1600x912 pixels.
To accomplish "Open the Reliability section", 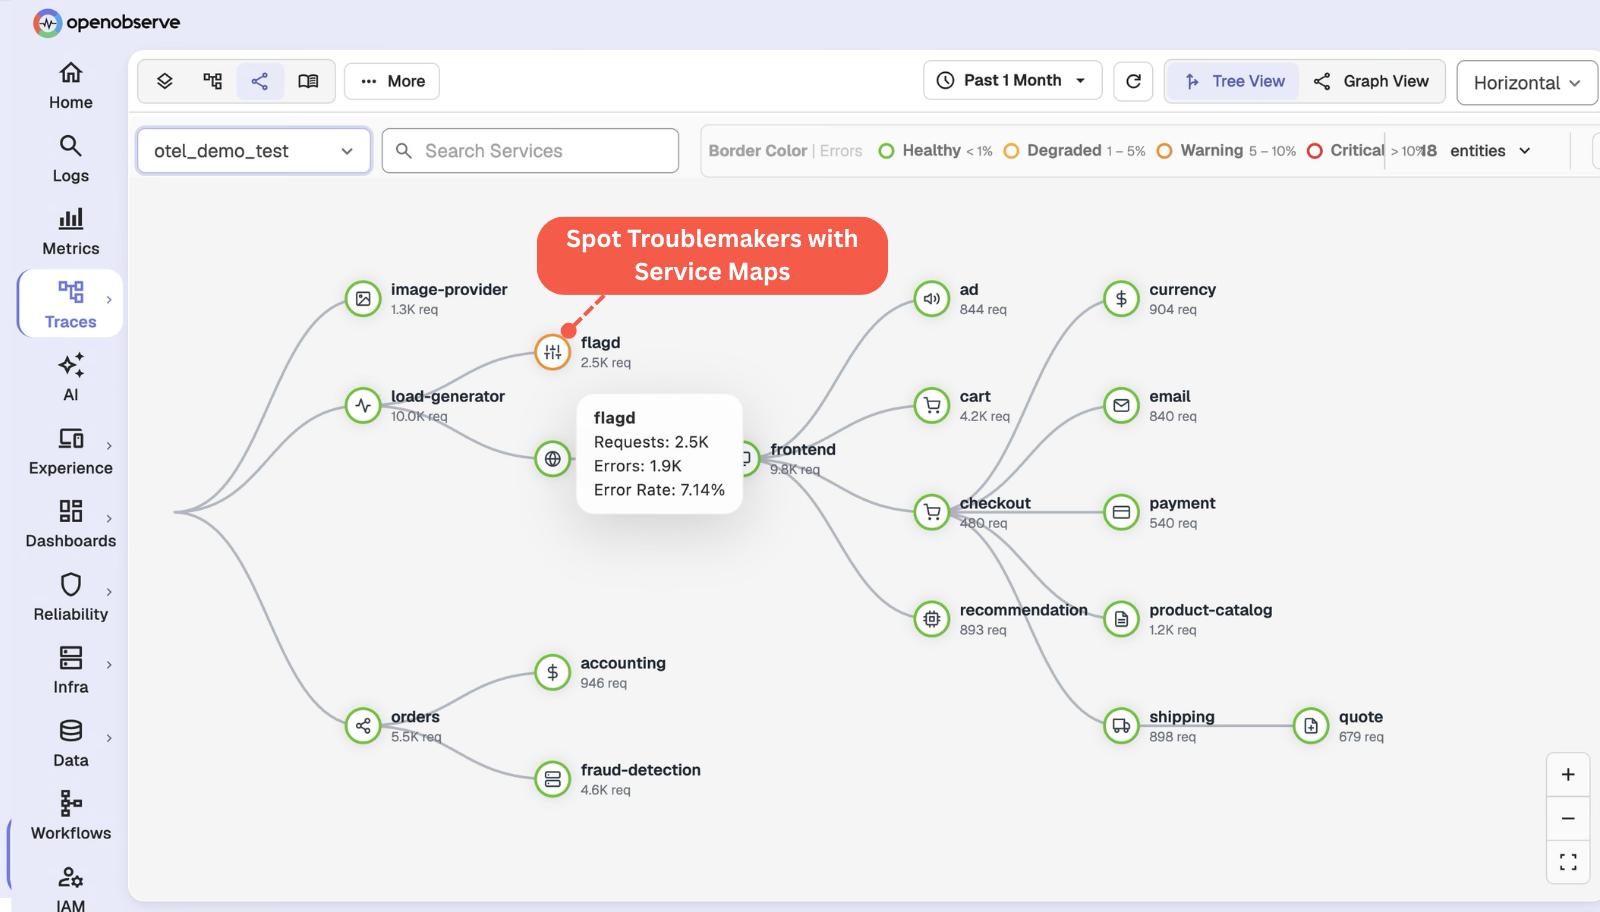I will [70, 597].
